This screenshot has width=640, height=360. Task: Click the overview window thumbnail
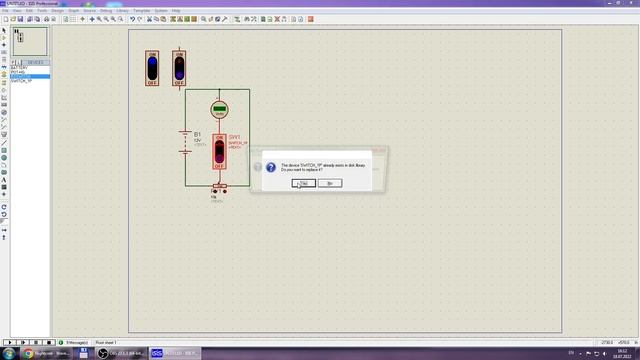pyautogui.click(x=30, y=41)
